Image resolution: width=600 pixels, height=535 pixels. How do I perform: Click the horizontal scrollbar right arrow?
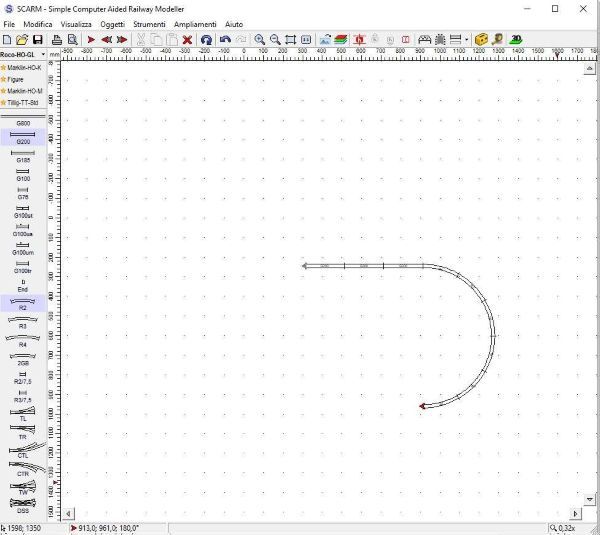point(576,514)
